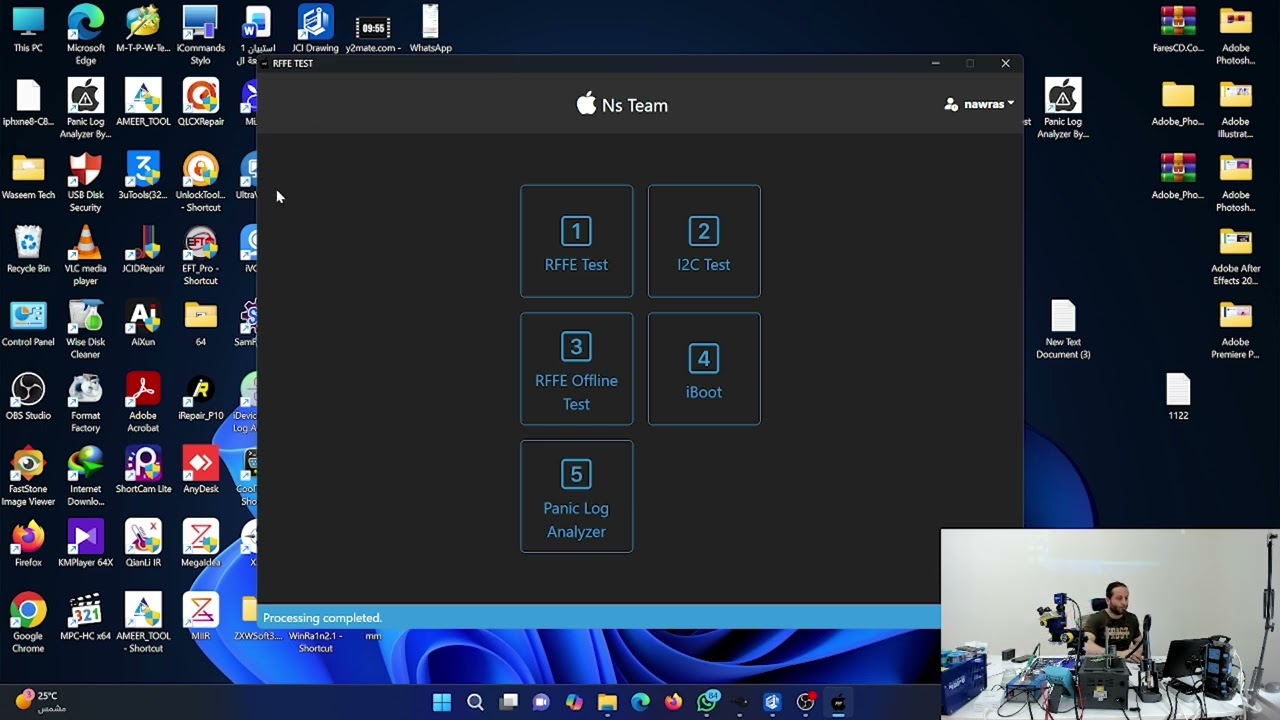1280x720 pixels.
Task: Select the WhatsApp image file on desktop
Action: (x=430, y=30)
